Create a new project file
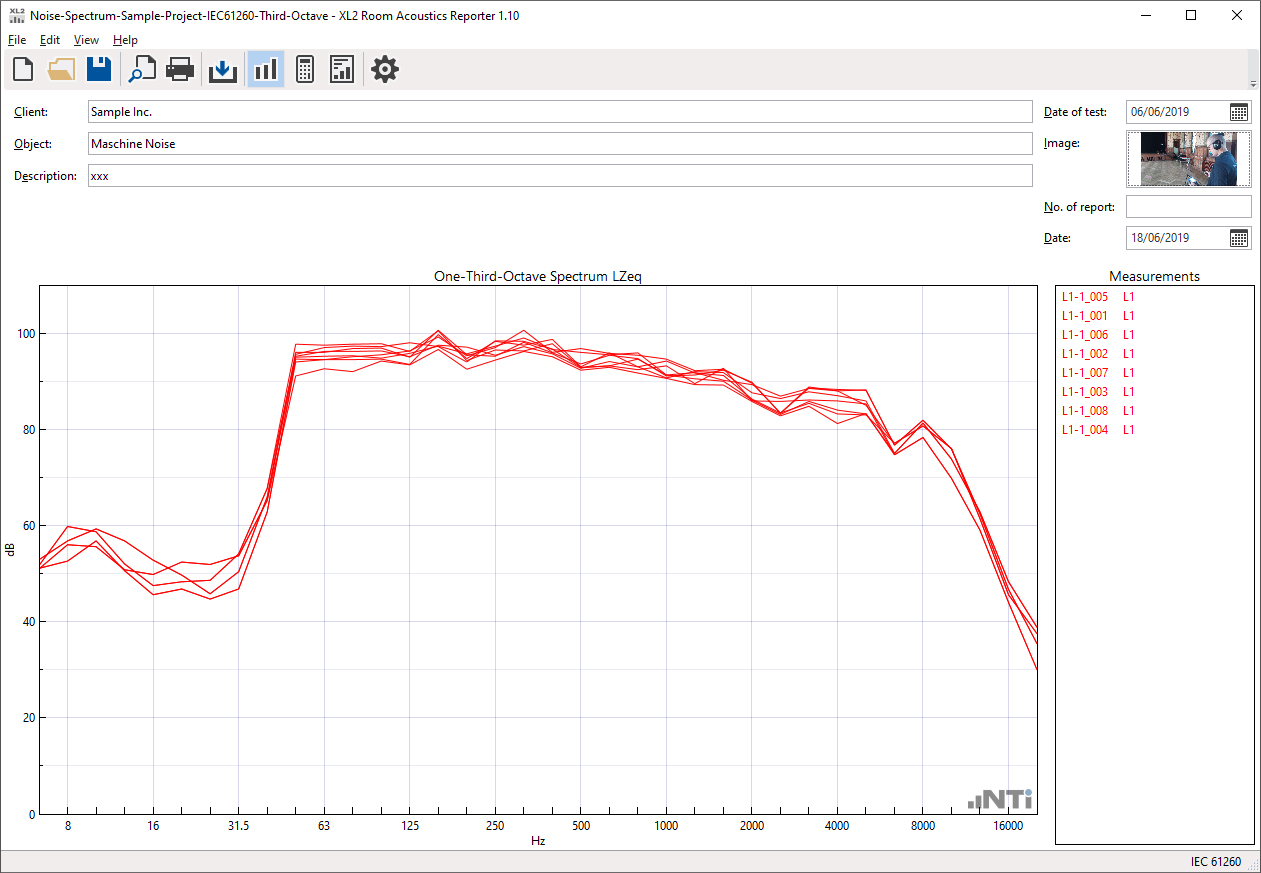The image size is (1261, 873). point(23,69)
